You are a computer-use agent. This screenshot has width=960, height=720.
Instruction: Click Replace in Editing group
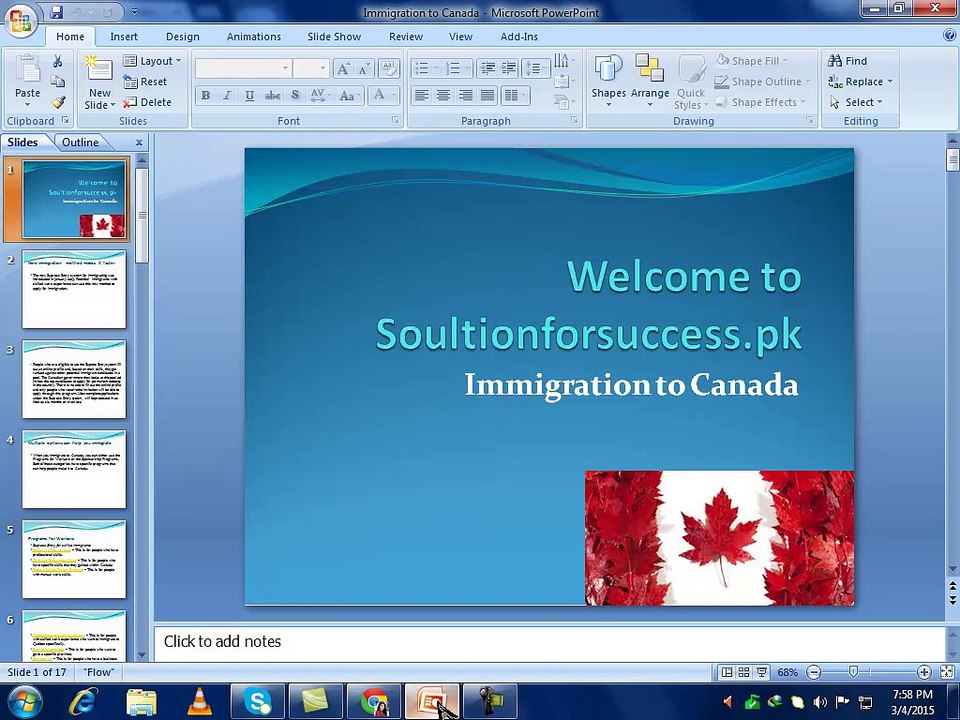pos(860,81)
